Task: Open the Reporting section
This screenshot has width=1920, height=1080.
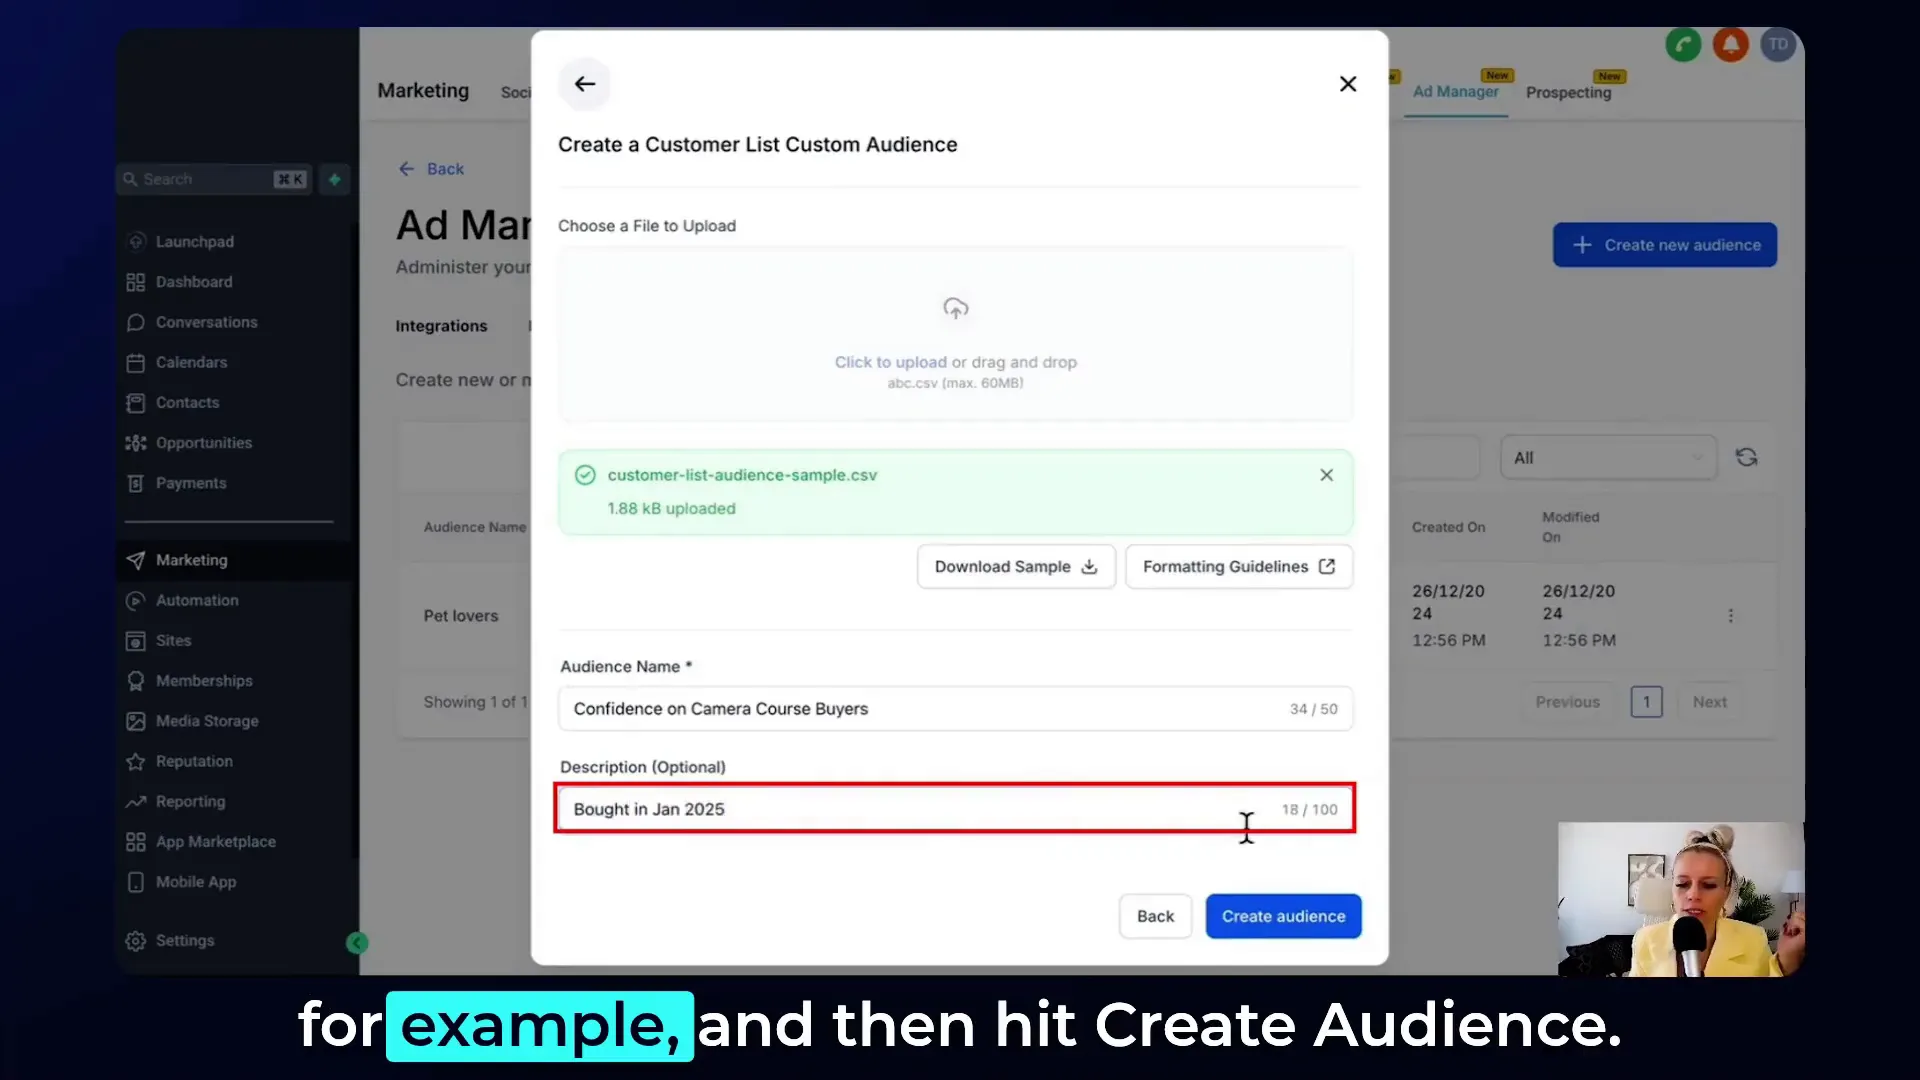Action: (190, 801)
